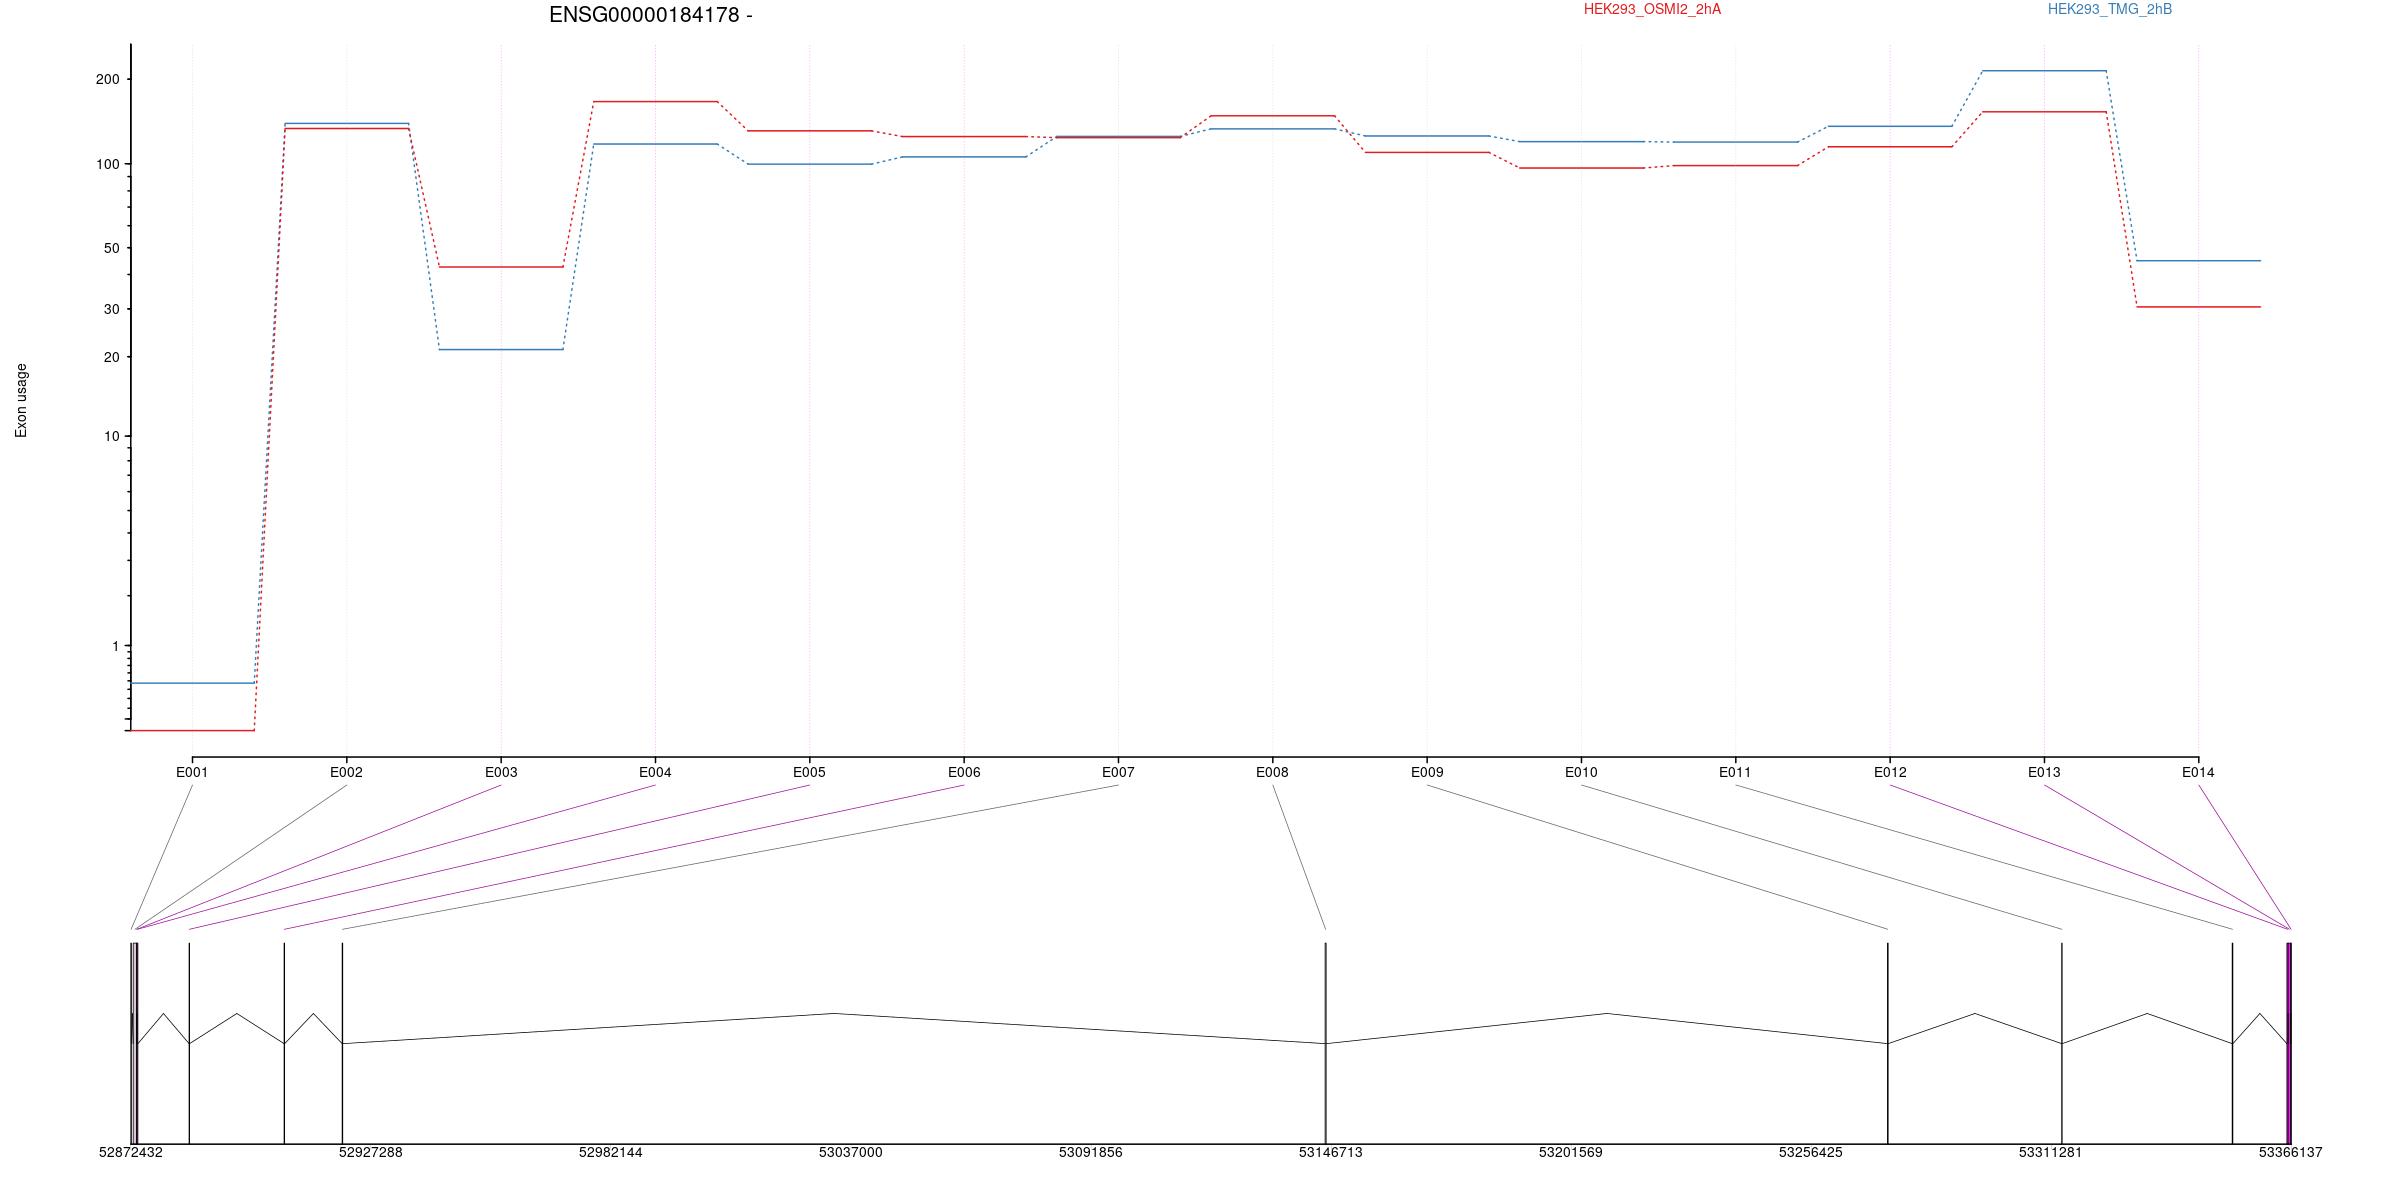
Task: Click exon label E012
Action: pyautogui.click(x=1890, y=772)
